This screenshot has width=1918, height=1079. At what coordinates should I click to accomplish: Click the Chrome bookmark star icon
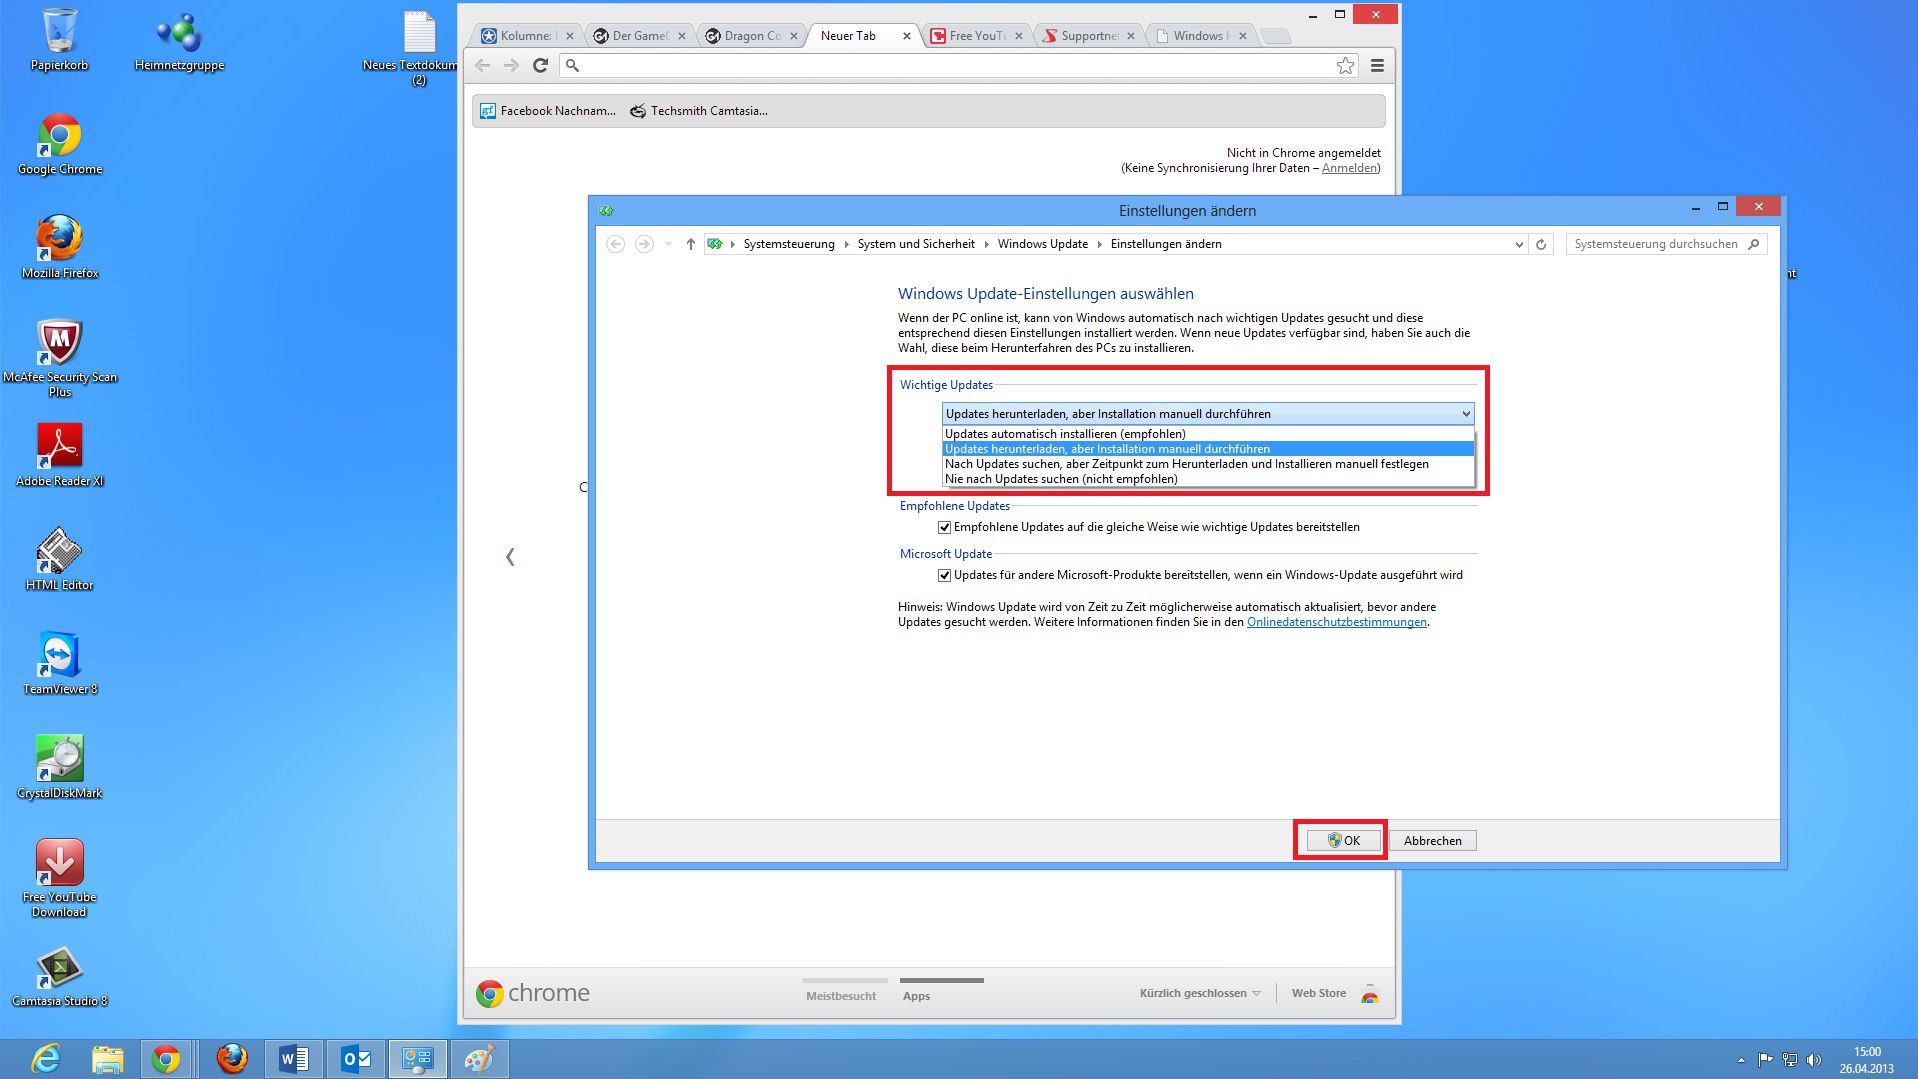(1345, 66)
